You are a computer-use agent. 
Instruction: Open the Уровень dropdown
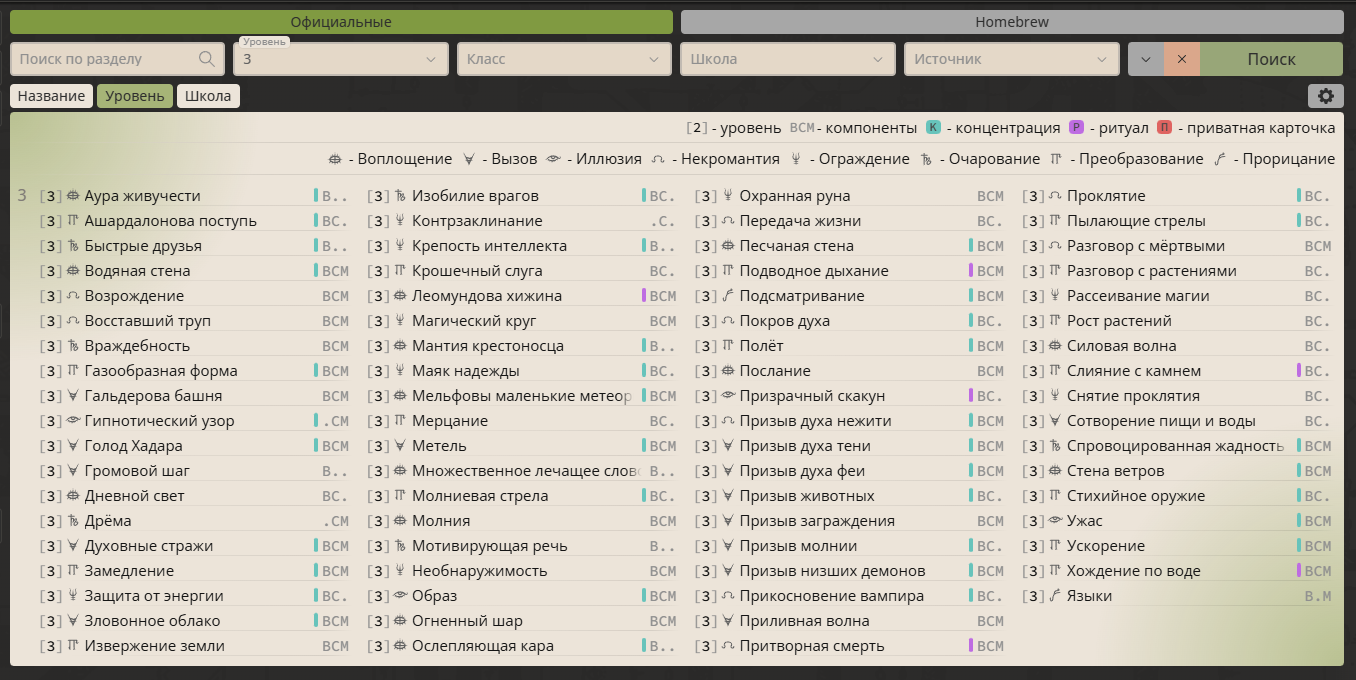341,59
